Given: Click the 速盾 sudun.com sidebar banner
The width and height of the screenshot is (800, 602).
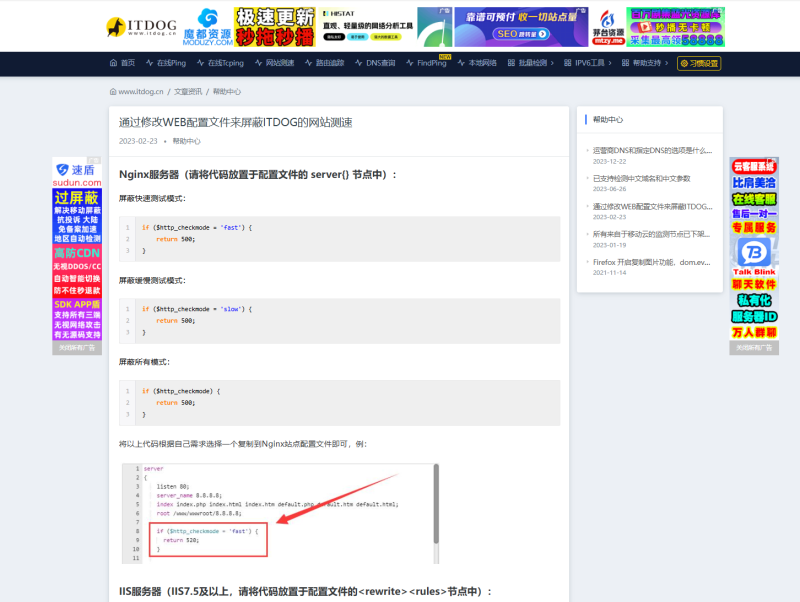Looking at the screenshot, I should [77, 174].
